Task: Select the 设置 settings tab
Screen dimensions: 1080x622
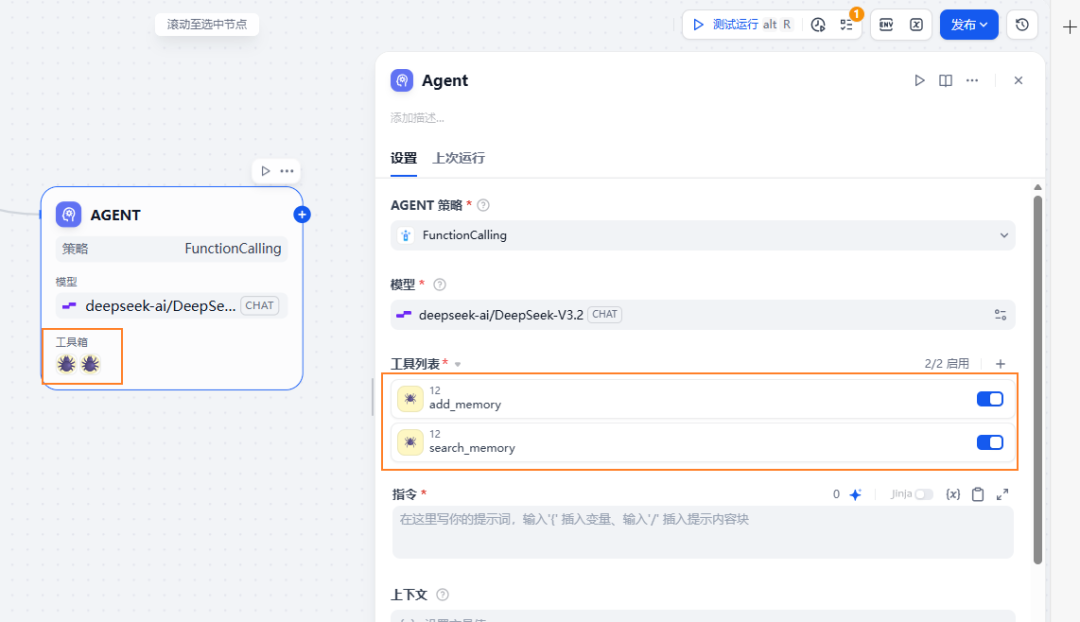Action: 403,158
